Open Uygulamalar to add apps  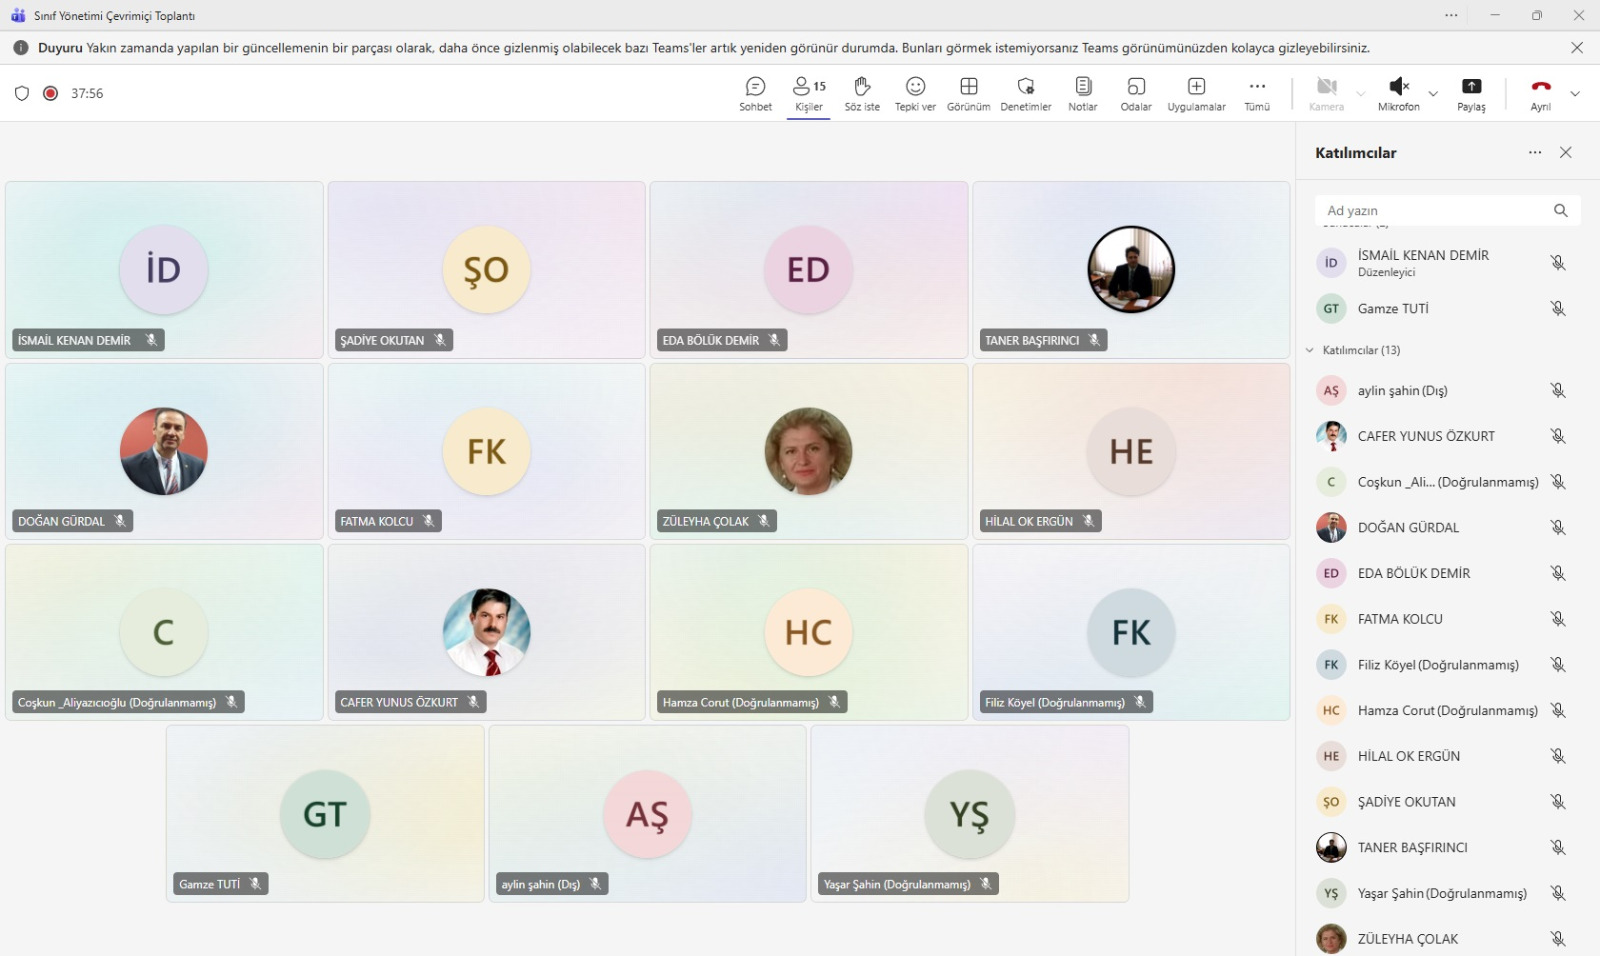pyautogui.click(x=1196, y=93)
